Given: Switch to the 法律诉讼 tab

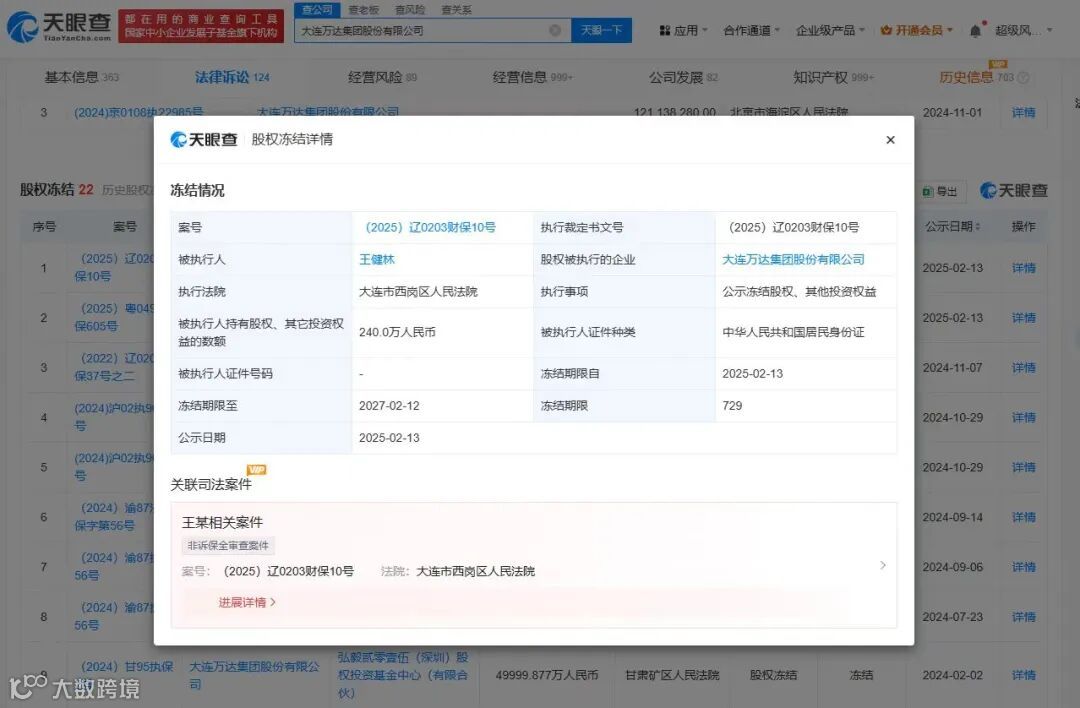Looking at the screenshot, I should pos(232,77).
